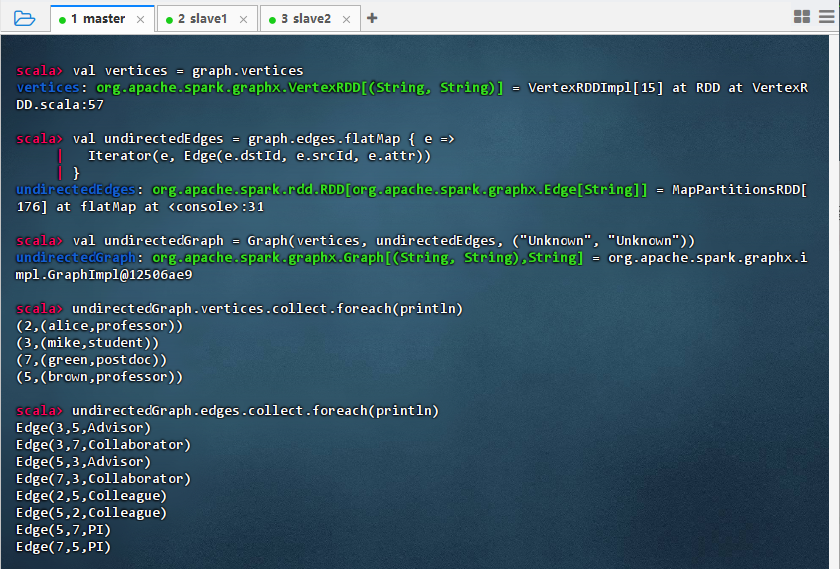The height and width of the screenshot is (569, 840).
Task: Switch to the master tab
Action: [x=103, y=19]
